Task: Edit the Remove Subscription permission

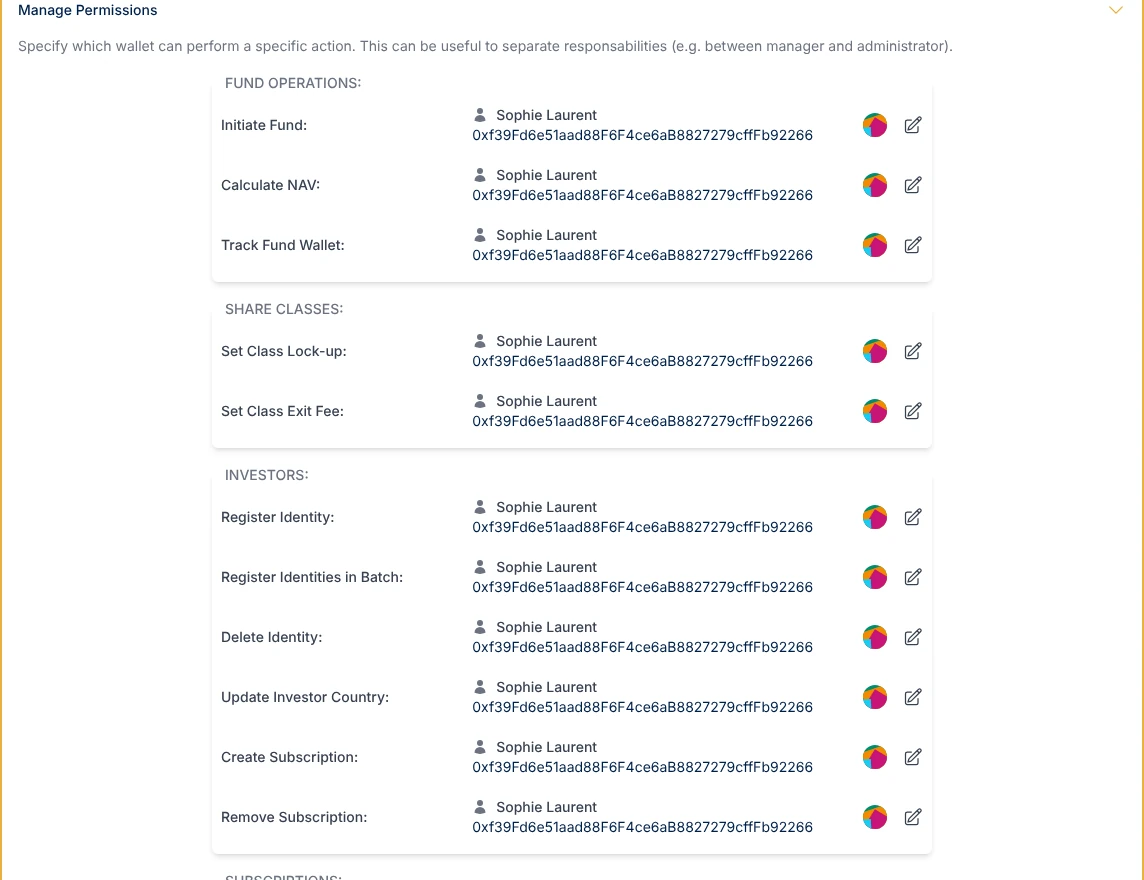Action: click(912, 817)
